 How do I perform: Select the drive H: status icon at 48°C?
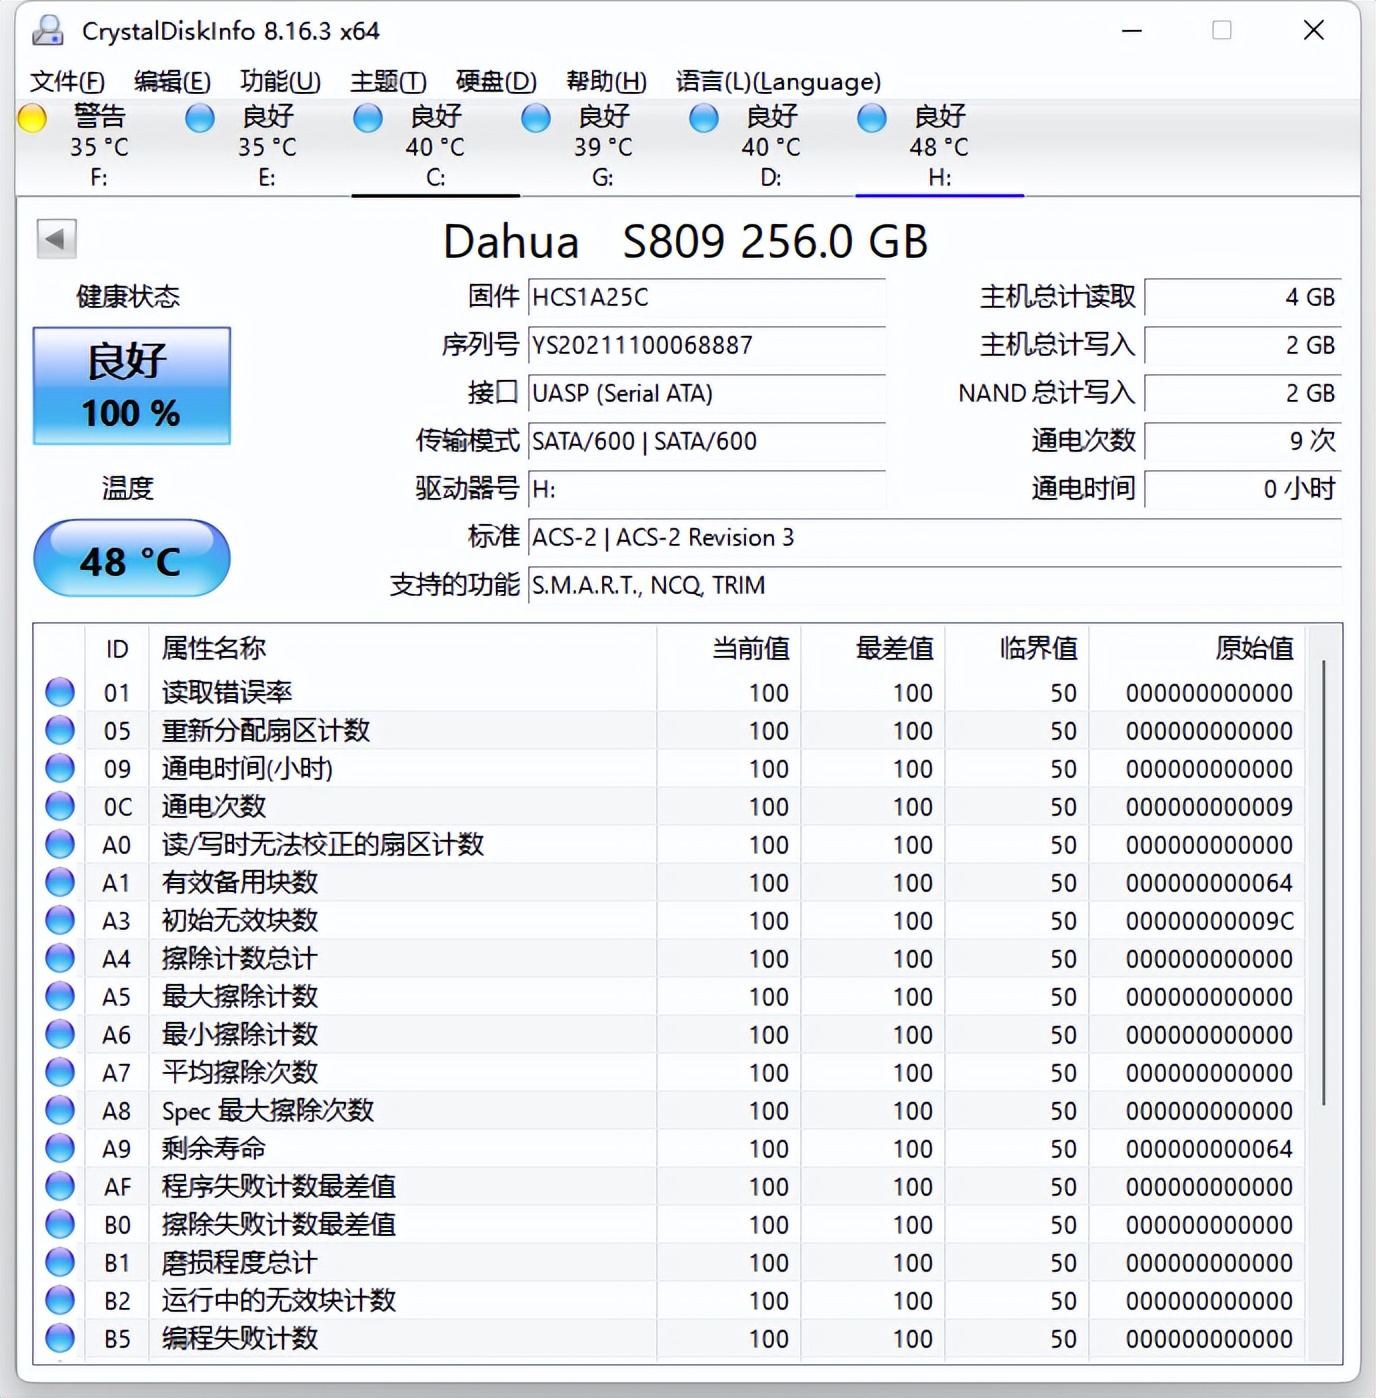coord(871,117)
